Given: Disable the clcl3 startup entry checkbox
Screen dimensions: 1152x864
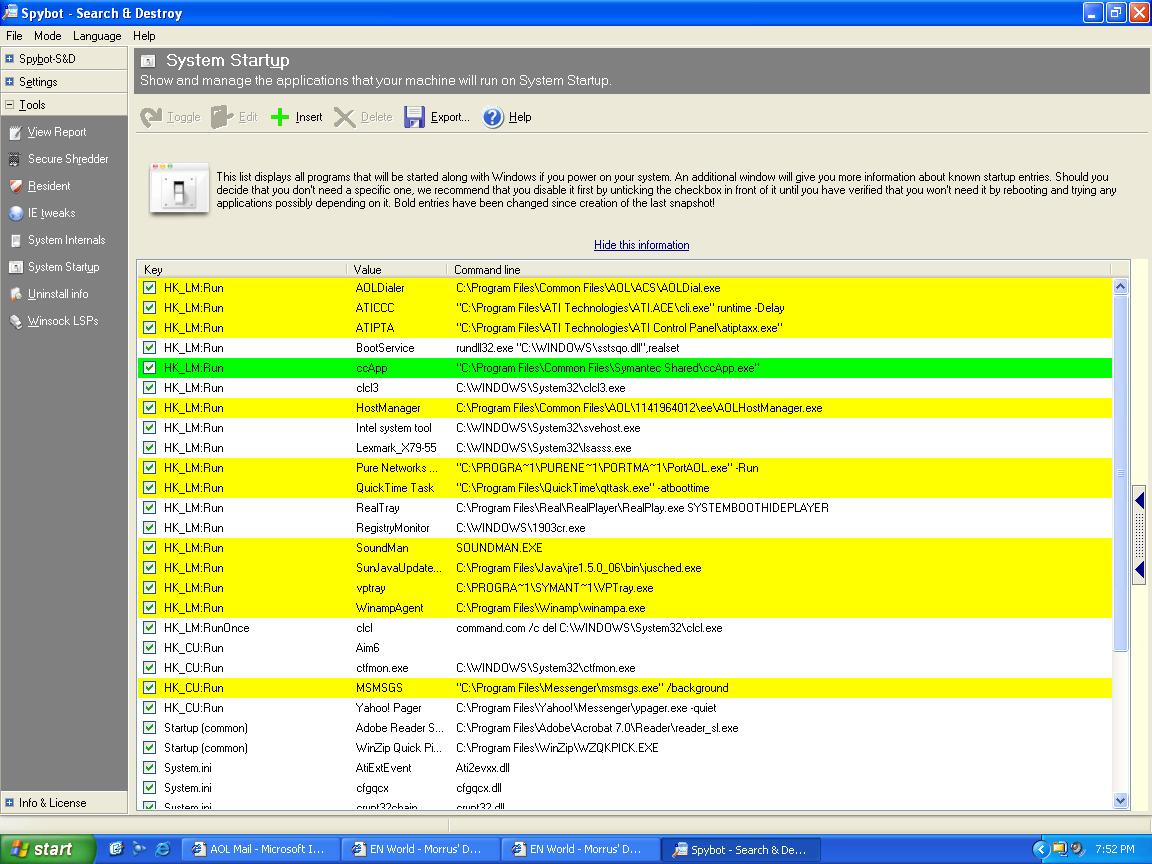Looking at the screenshot, I should pos(150,388).
